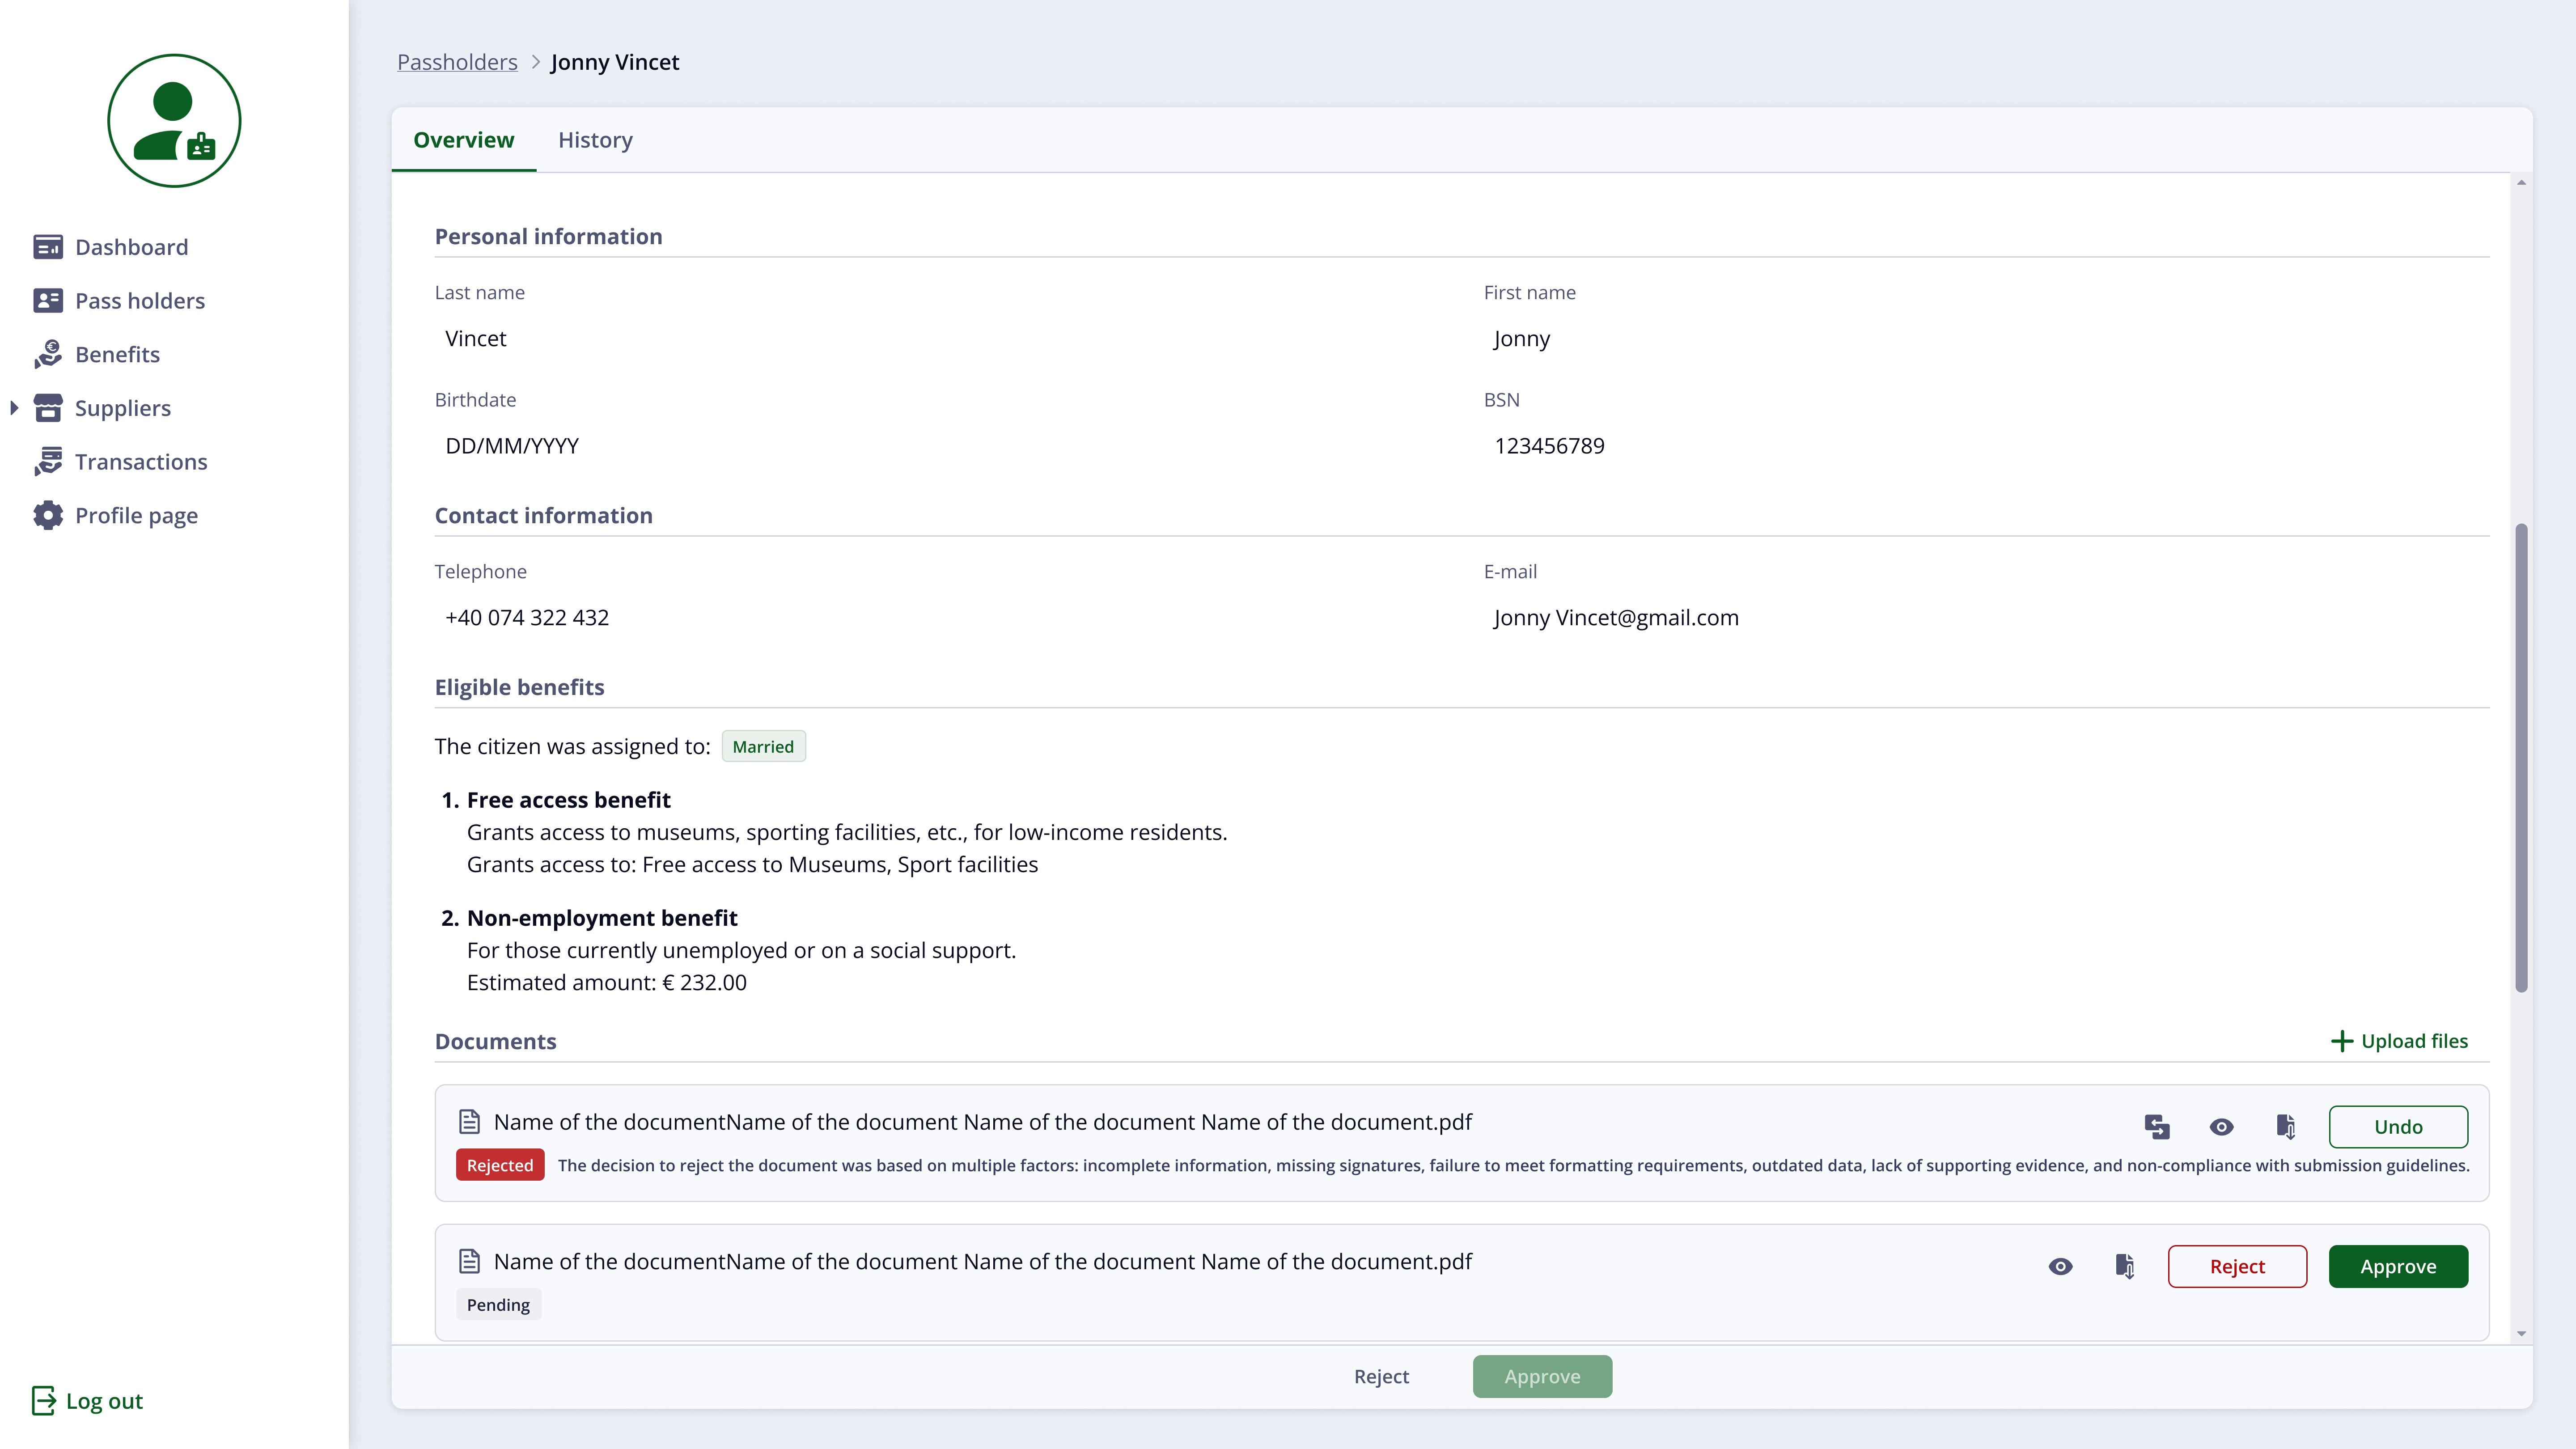The image size is (2576, 1449).
Task: Open Dashboard from the sidebar
Action: (x=131, y=247)
